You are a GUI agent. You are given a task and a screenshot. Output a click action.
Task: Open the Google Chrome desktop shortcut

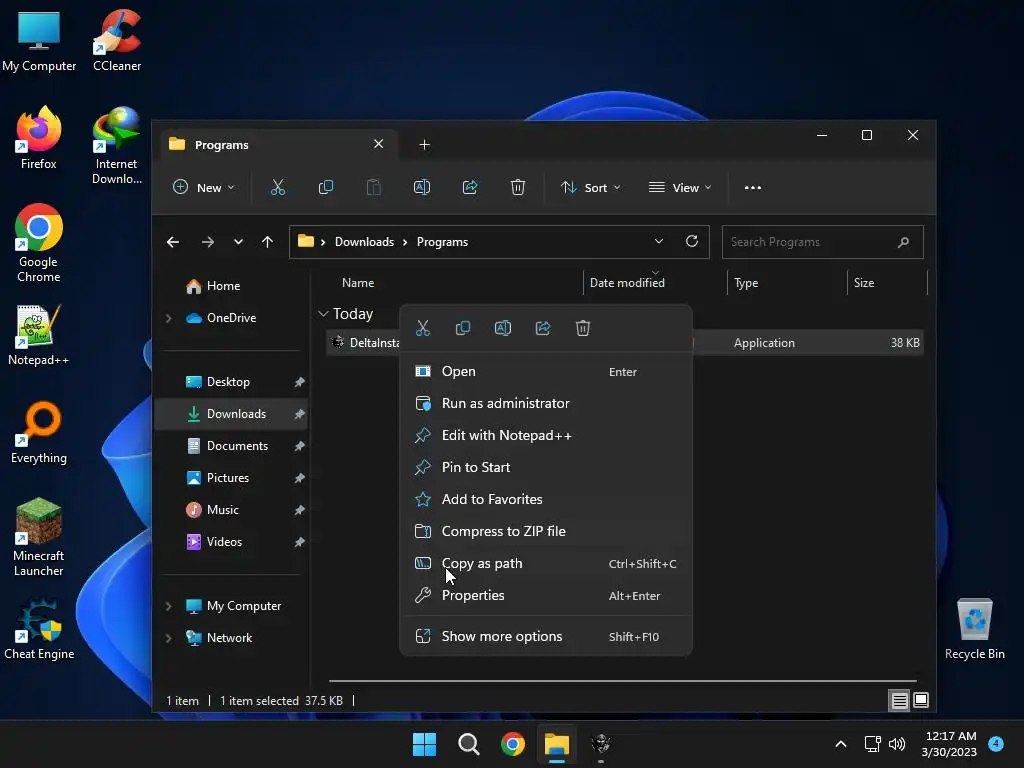pos(39,243)
